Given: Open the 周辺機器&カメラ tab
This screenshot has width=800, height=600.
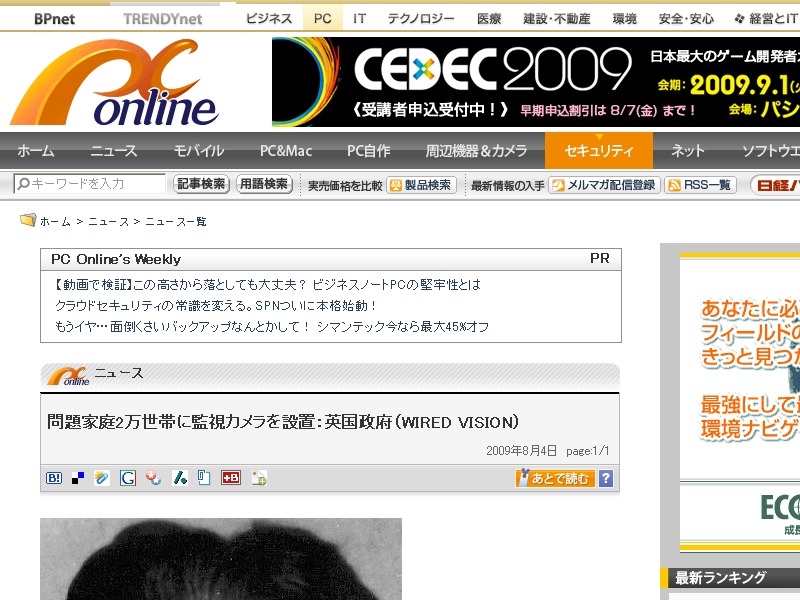Looking at the screenshot, I should click(x=476, y=151).
